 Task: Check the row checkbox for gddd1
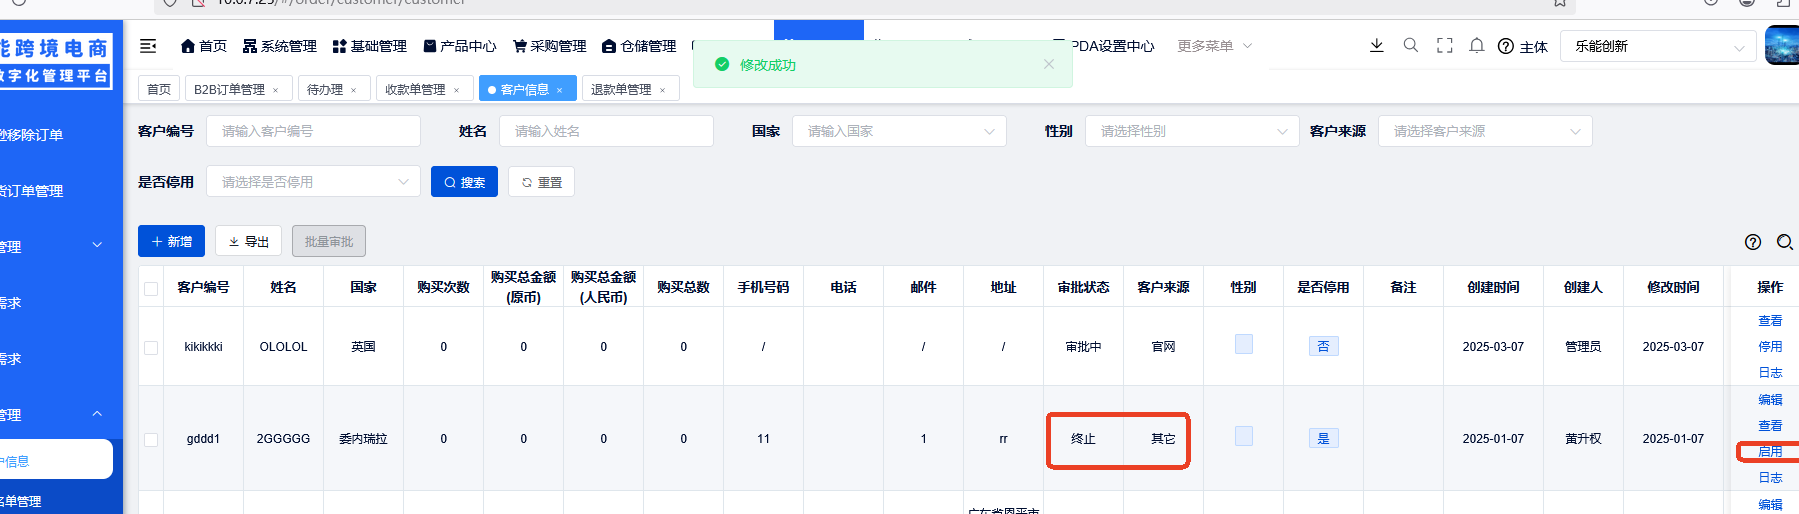(151, 439)
